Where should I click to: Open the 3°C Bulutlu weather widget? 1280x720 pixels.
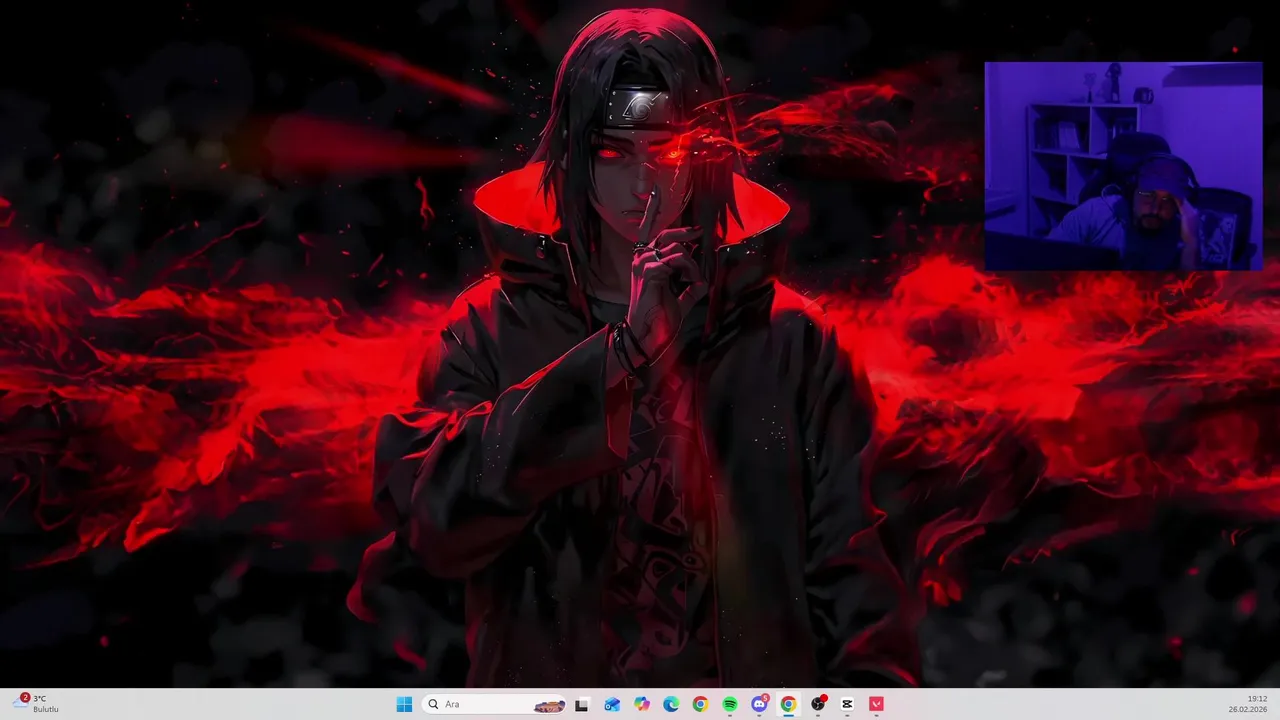pos(36,704)
